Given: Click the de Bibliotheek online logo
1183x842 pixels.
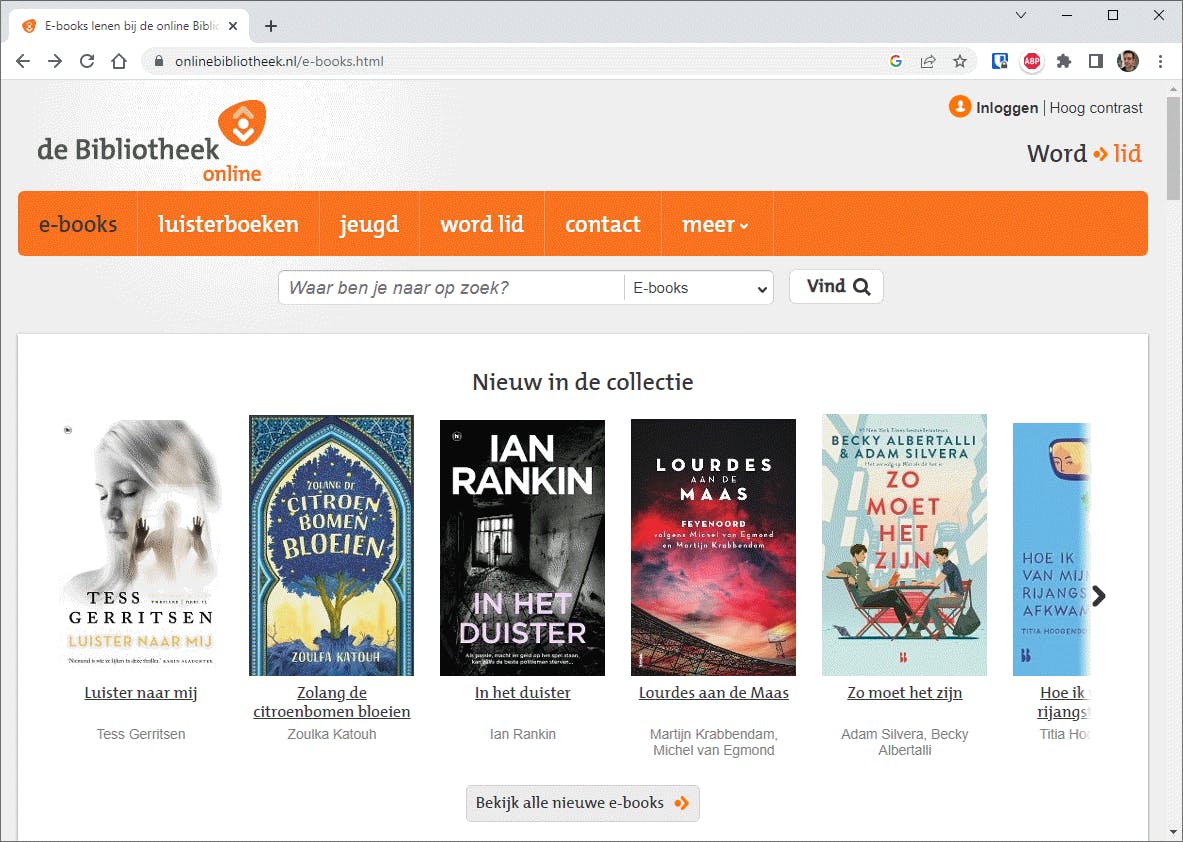Looking at the screenshot, I should (x=152, y=142).
